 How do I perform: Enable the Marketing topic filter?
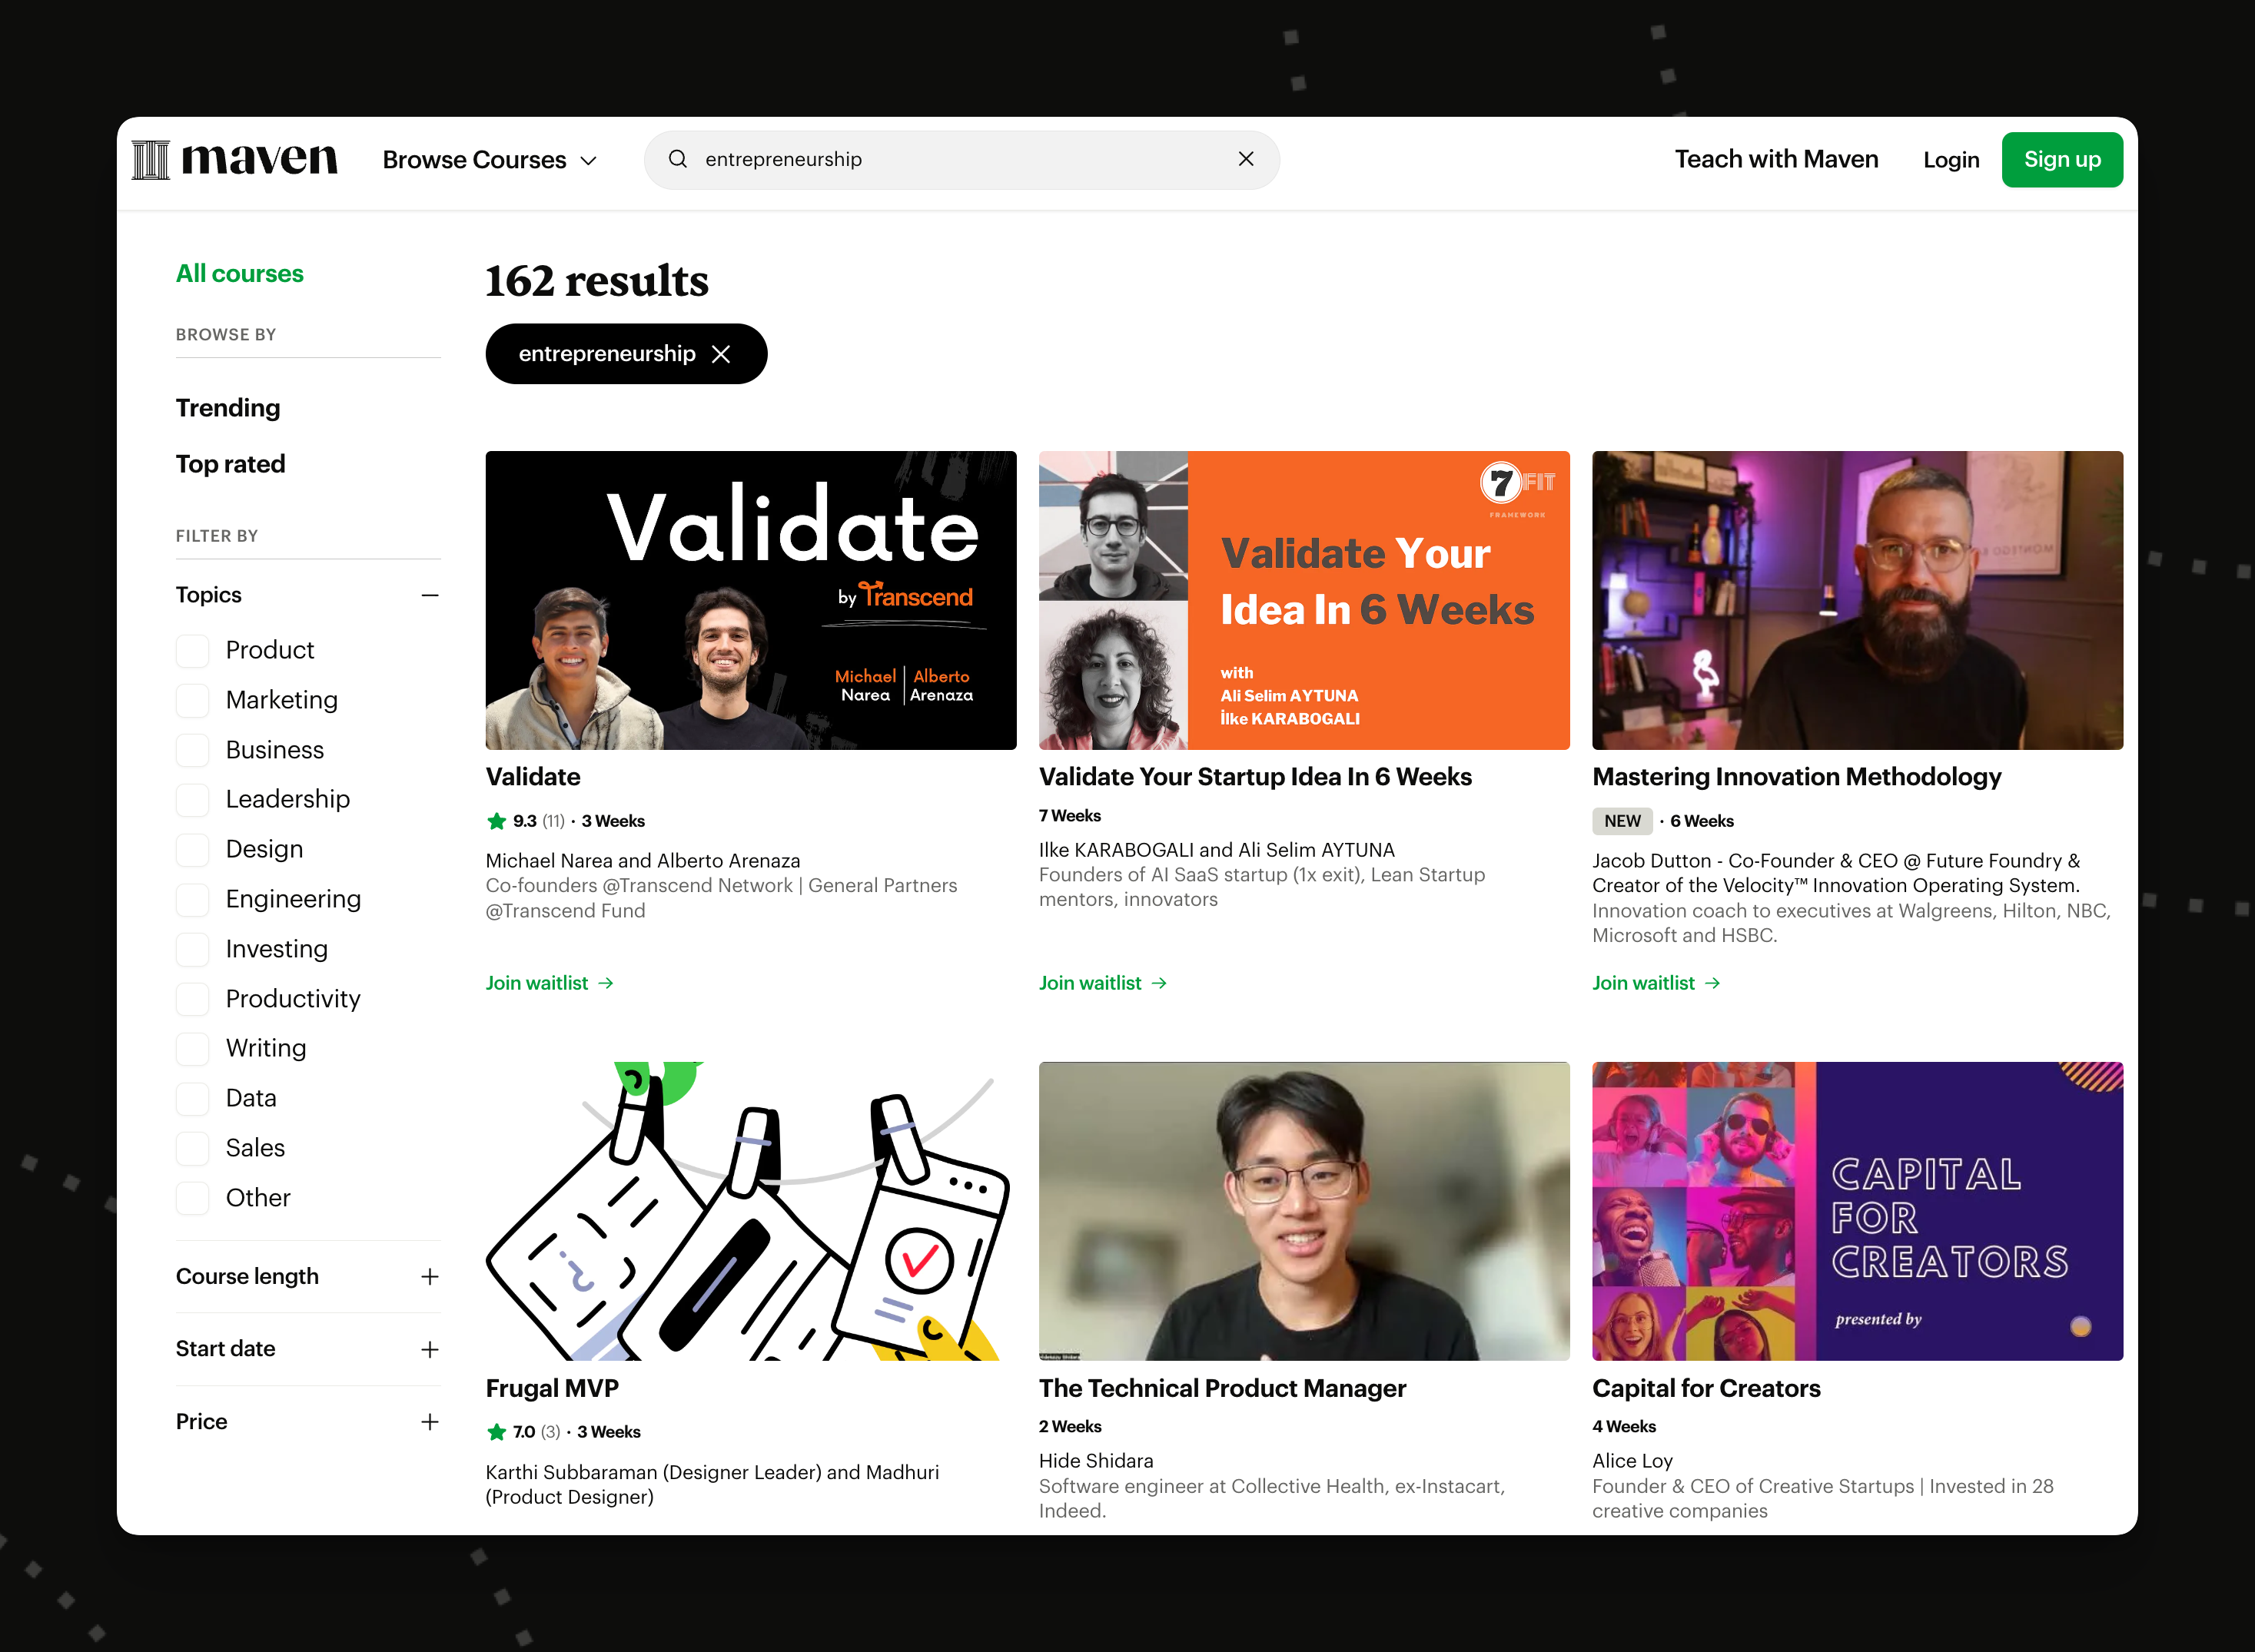(x=193, y=701)
